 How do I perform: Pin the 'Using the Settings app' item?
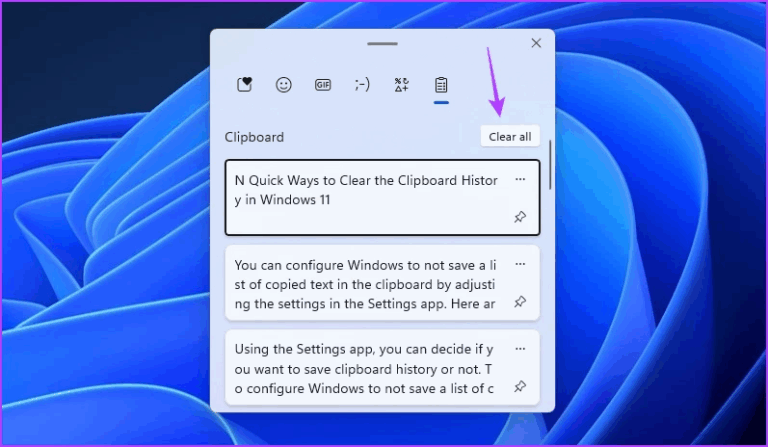click(520, 386)
